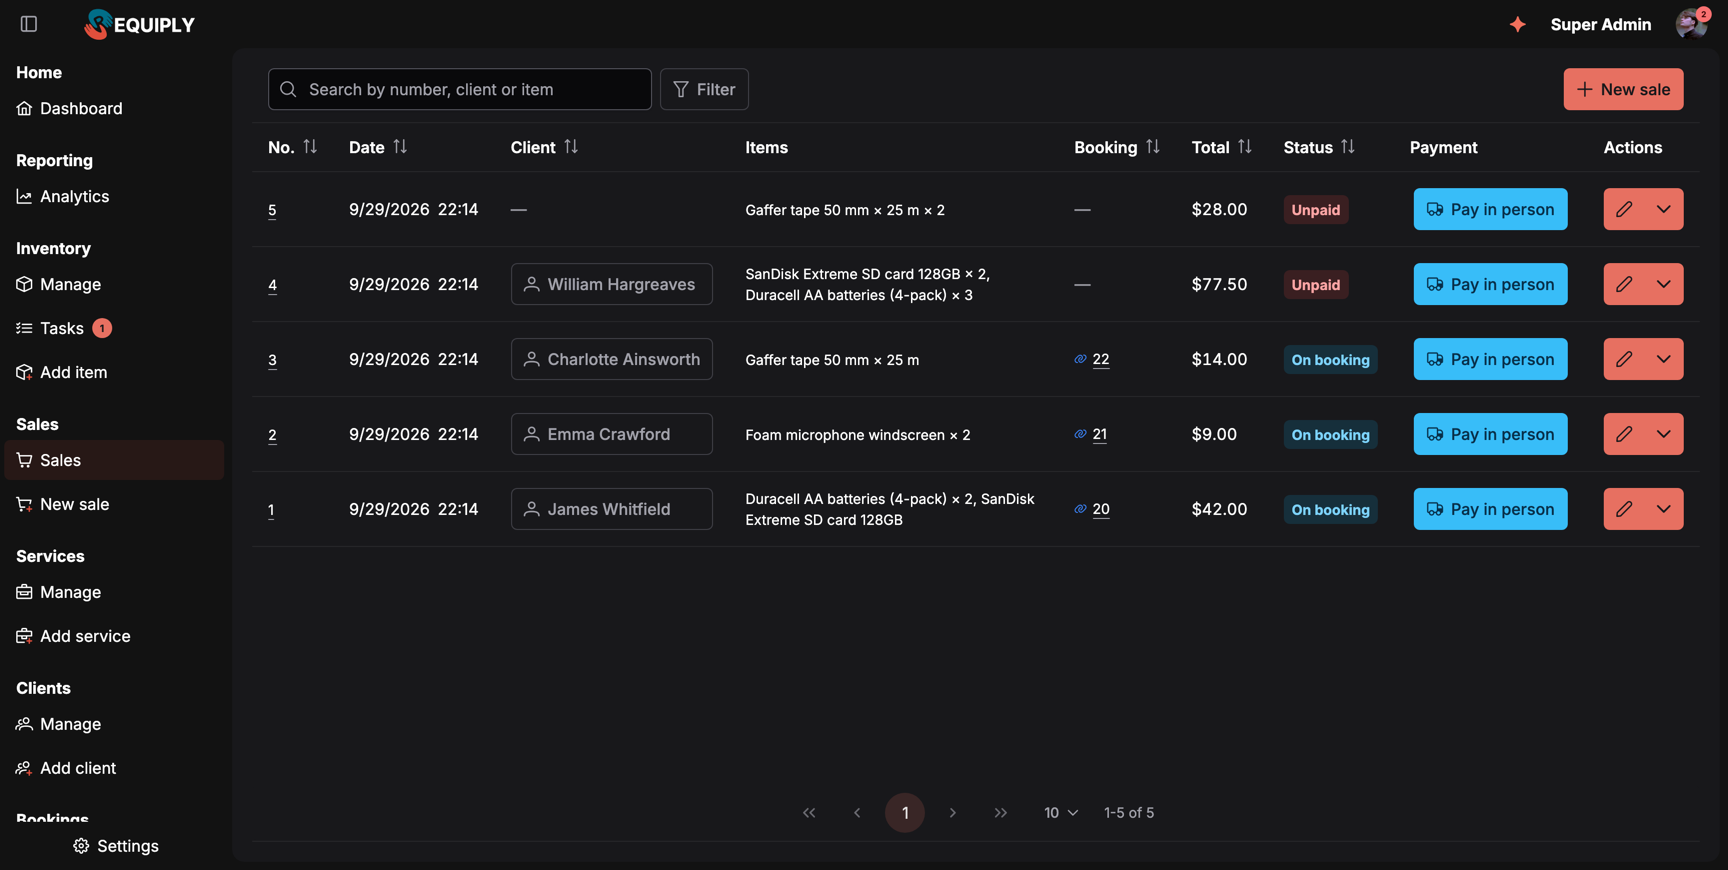Sort the table by No. column
Viewport: 1728px width, 870px height.
pyautogui.click(x=310, y=147)
